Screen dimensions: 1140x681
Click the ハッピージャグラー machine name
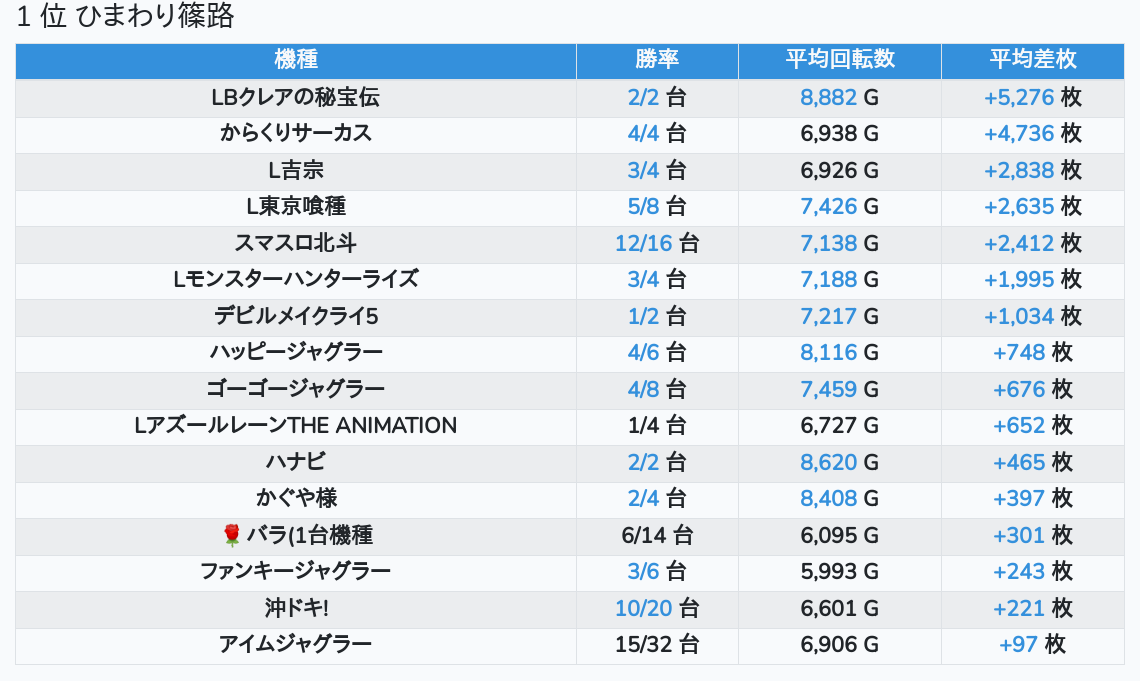[x=295, y=352]
